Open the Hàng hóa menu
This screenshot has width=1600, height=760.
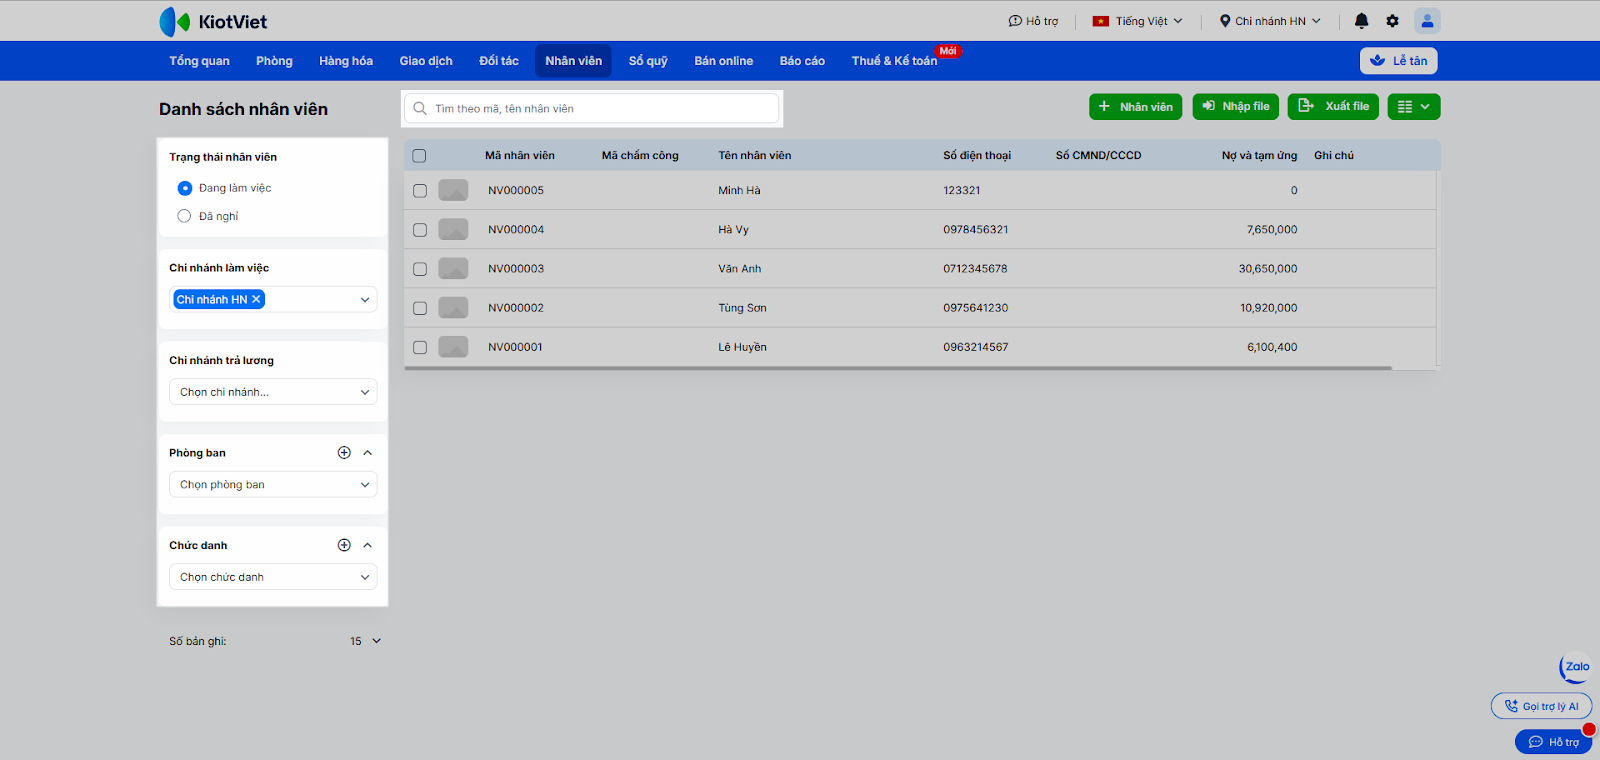tap(346, 61)
